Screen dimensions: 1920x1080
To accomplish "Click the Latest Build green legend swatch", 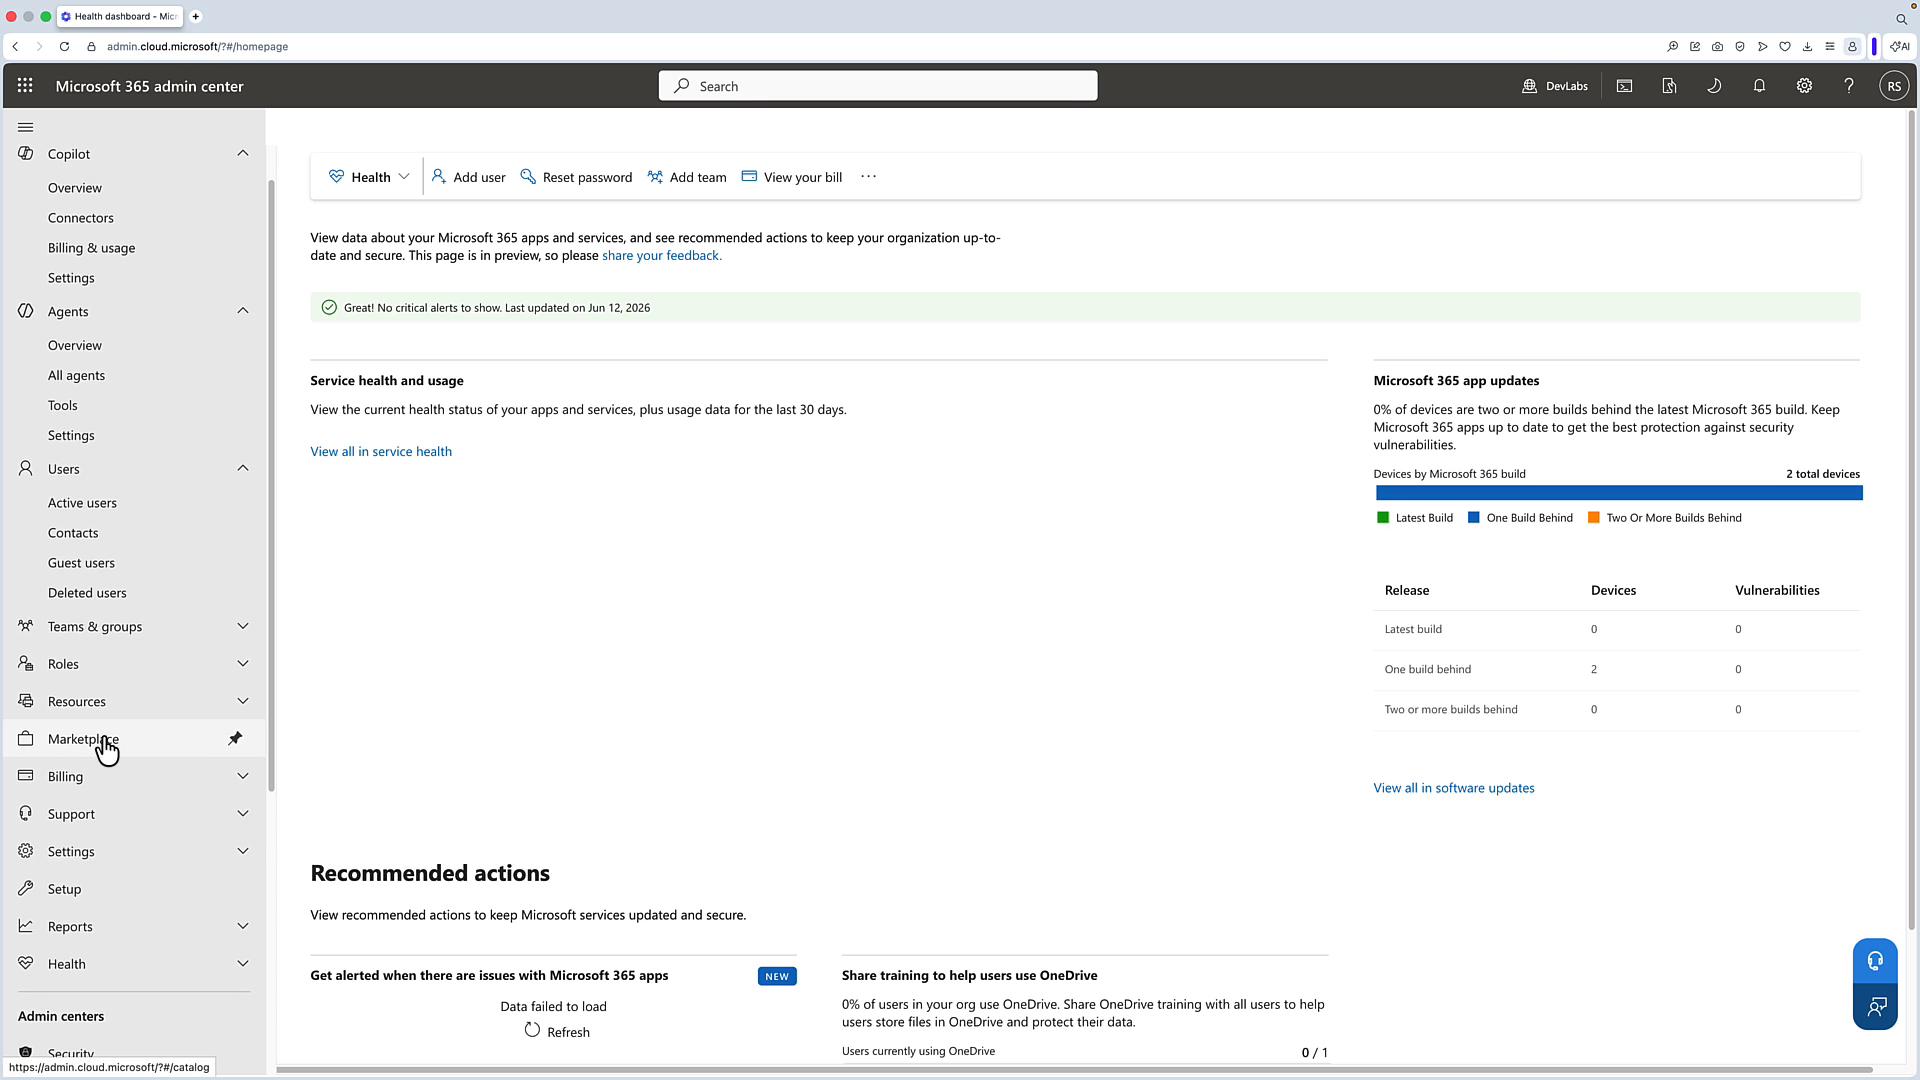I will (1383, 518).
